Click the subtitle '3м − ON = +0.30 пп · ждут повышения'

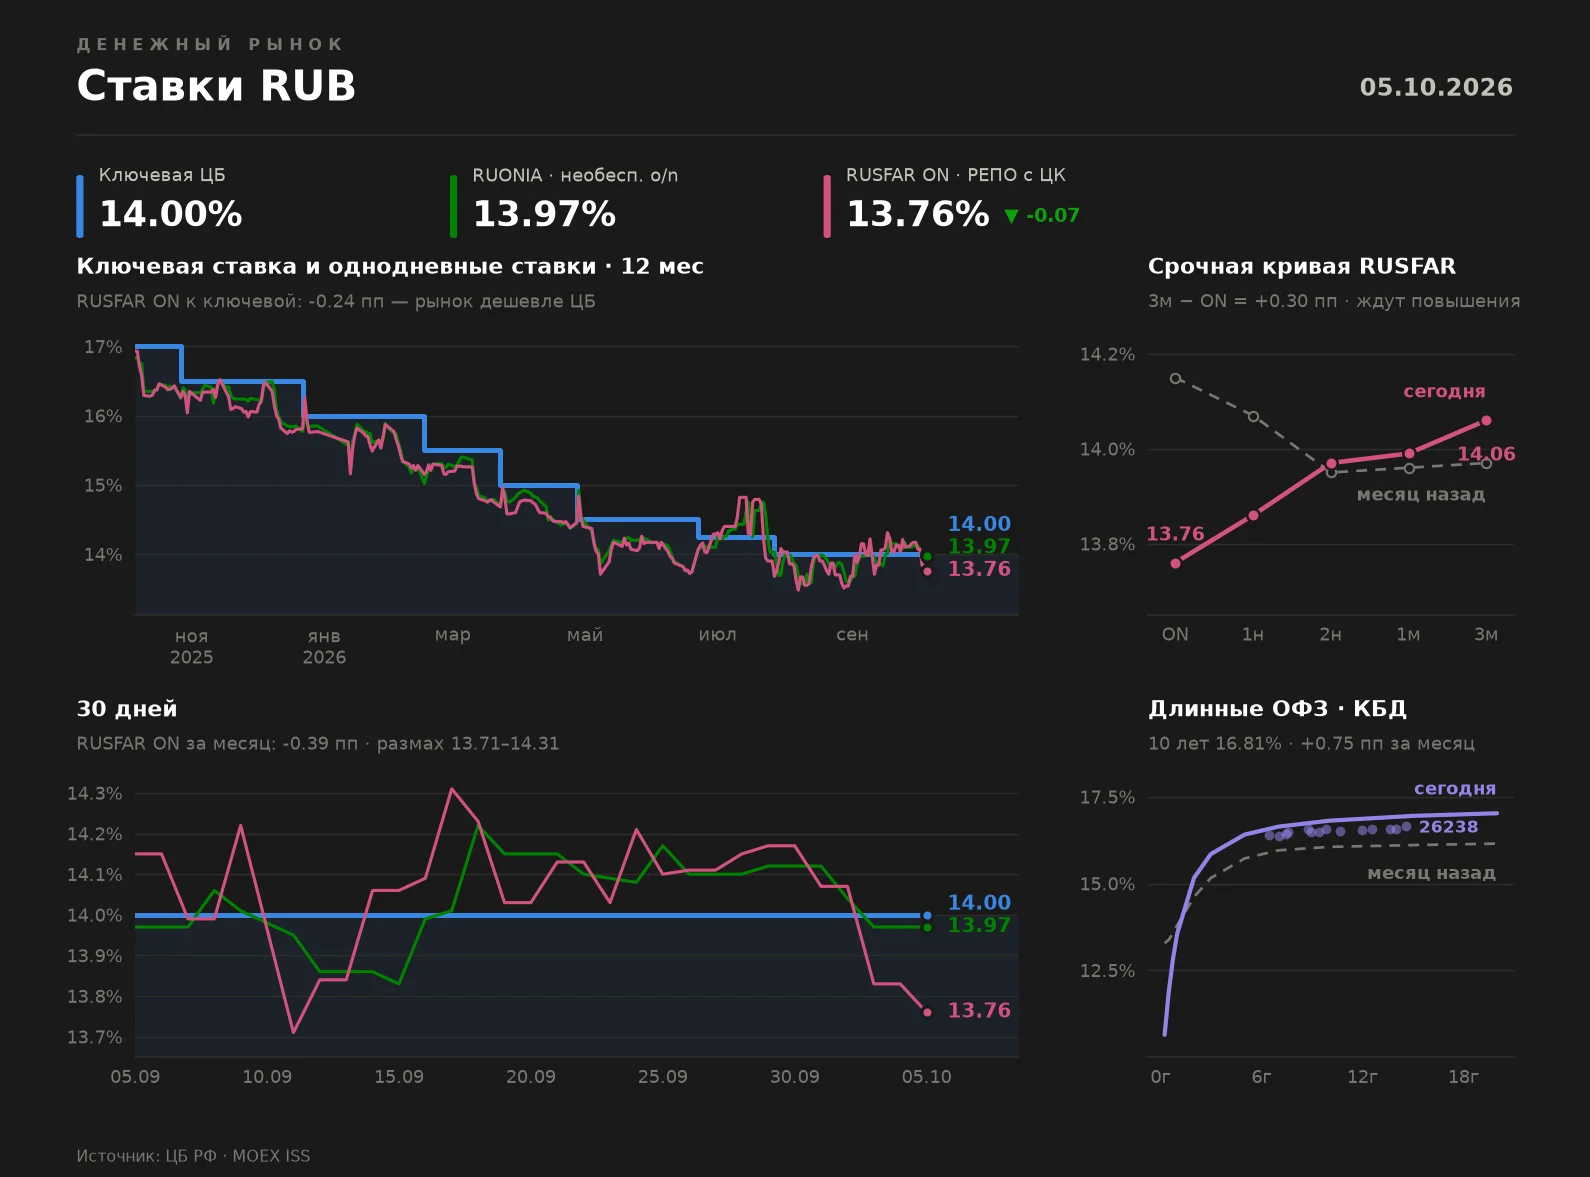(1334, 301)
